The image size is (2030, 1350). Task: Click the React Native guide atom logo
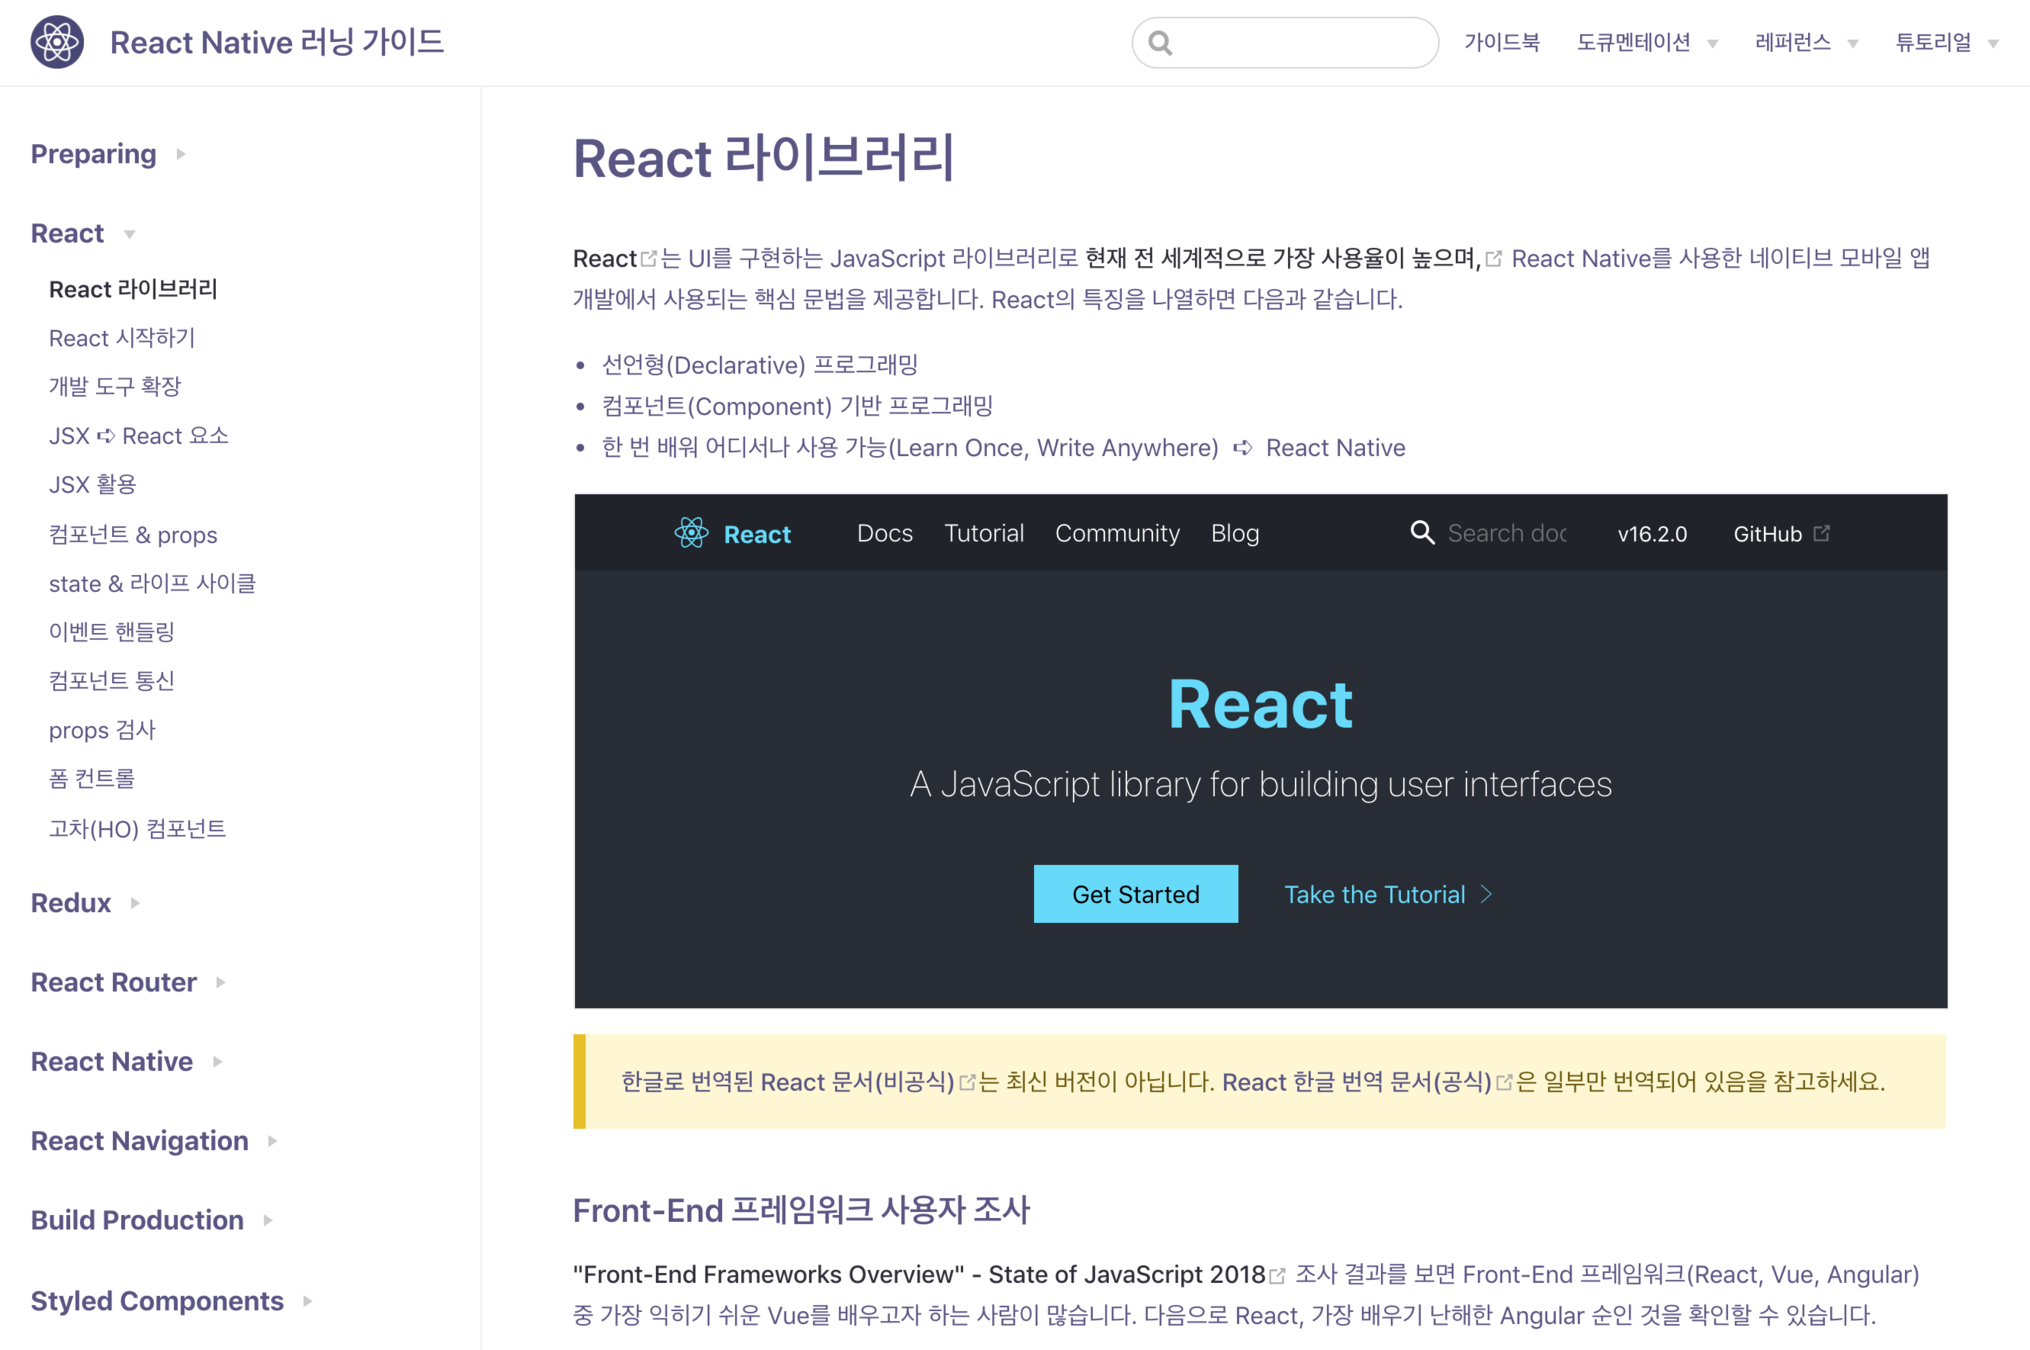[57, 42]
